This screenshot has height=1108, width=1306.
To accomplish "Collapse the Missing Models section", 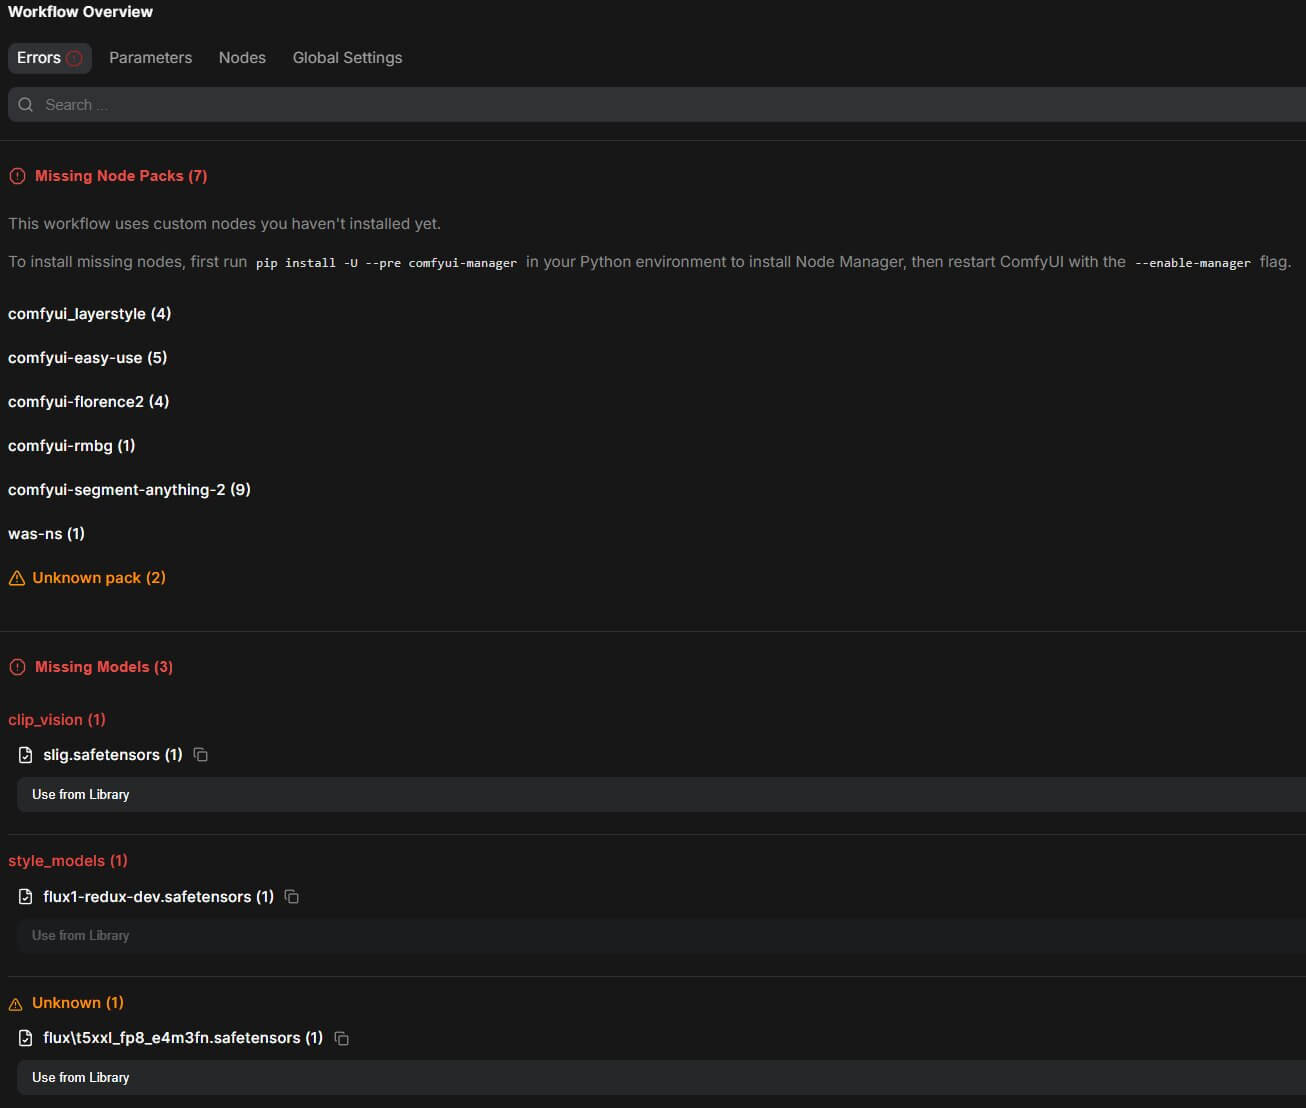I will [x=104, y=667].
